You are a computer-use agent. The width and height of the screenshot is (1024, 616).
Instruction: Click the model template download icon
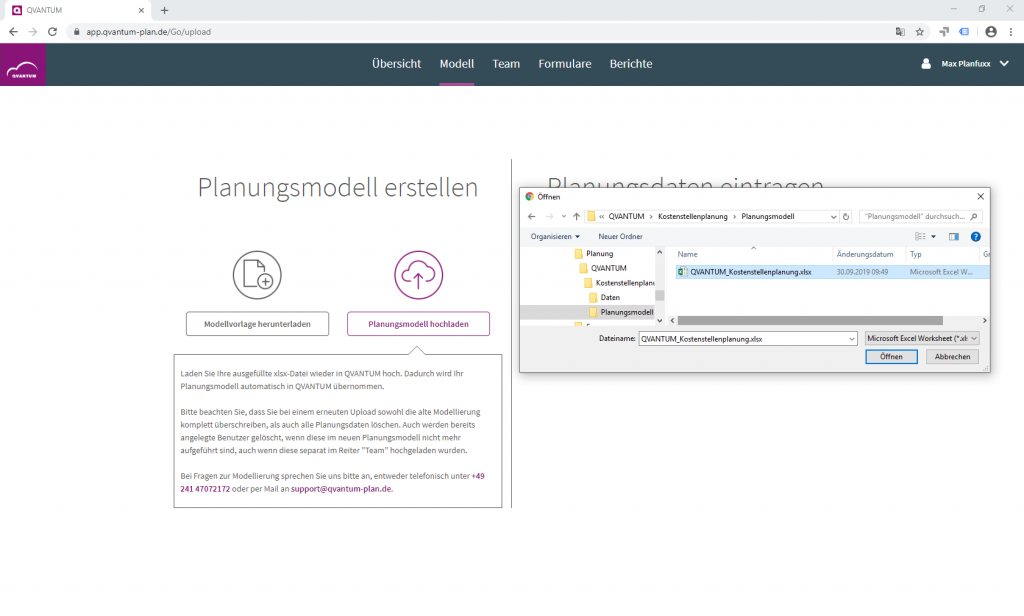tap(257, 275)
